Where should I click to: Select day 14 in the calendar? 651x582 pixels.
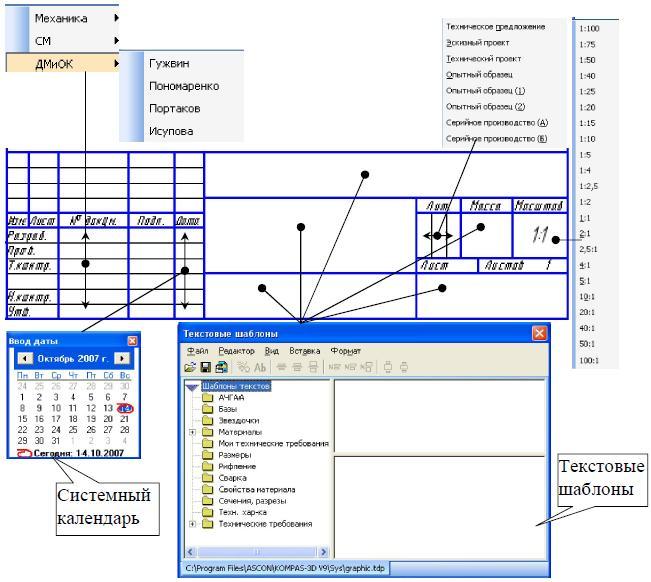pos(125,409)
